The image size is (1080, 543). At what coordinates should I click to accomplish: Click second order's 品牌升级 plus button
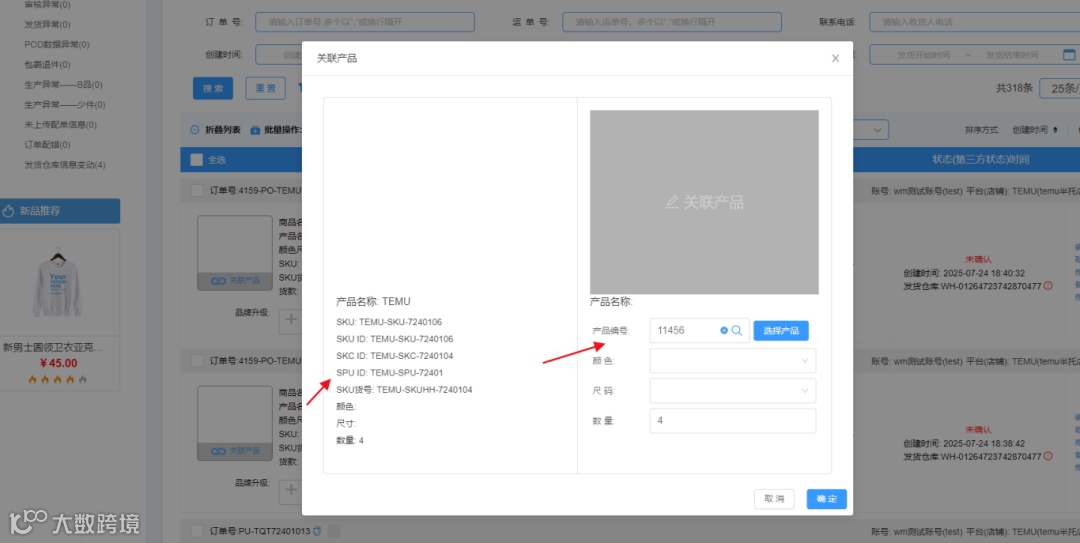pos(291,490)
